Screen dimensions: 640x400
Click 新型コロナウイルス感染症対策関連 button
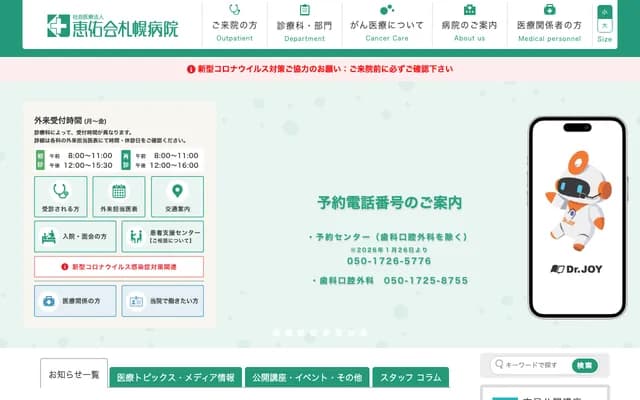coord(119,267)
